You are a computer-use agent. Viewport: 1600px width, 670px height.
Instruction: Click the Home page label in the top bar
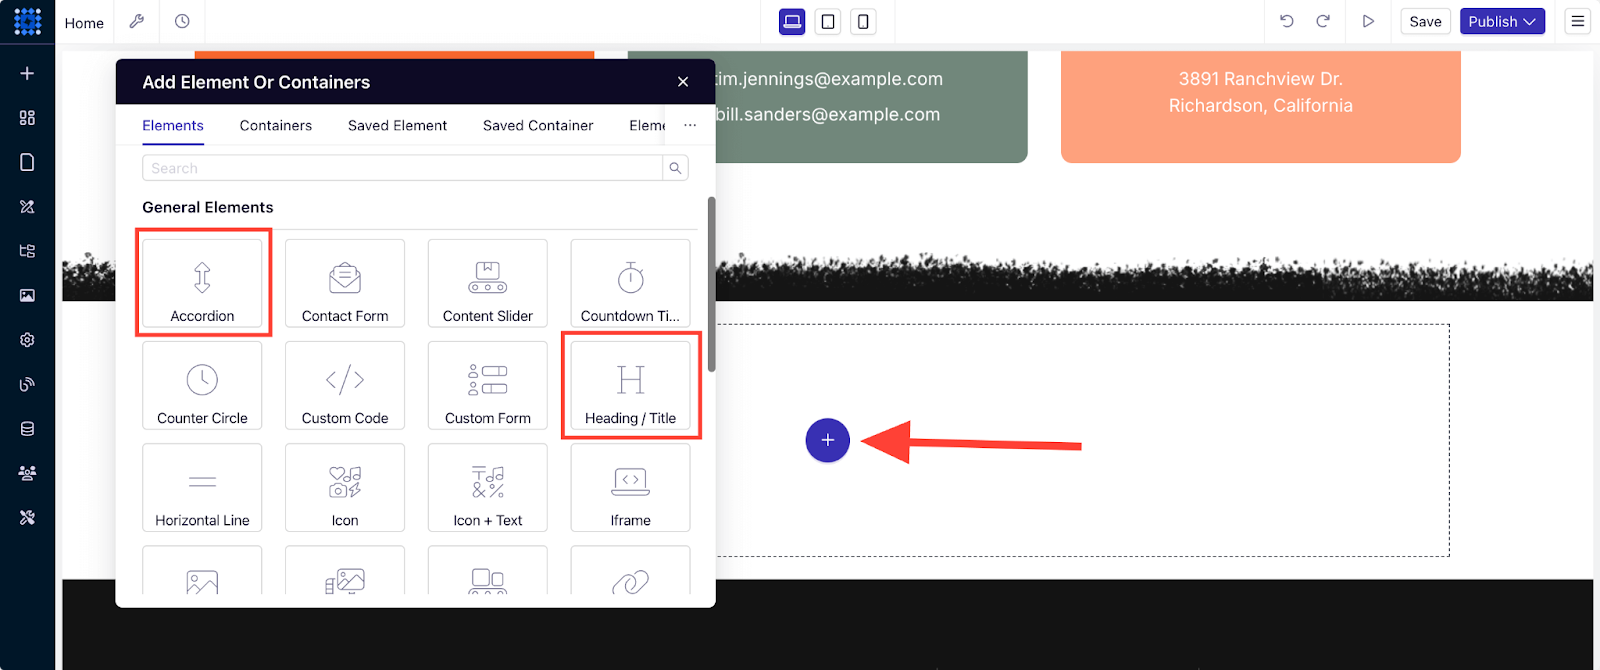(x=84, y=22)
